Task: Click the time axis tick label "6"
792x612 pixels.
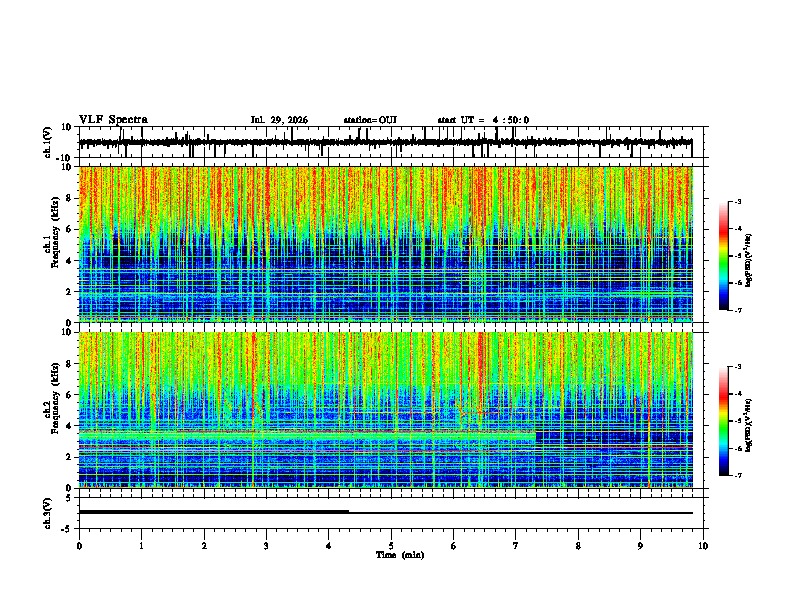Action: (454, 546)
